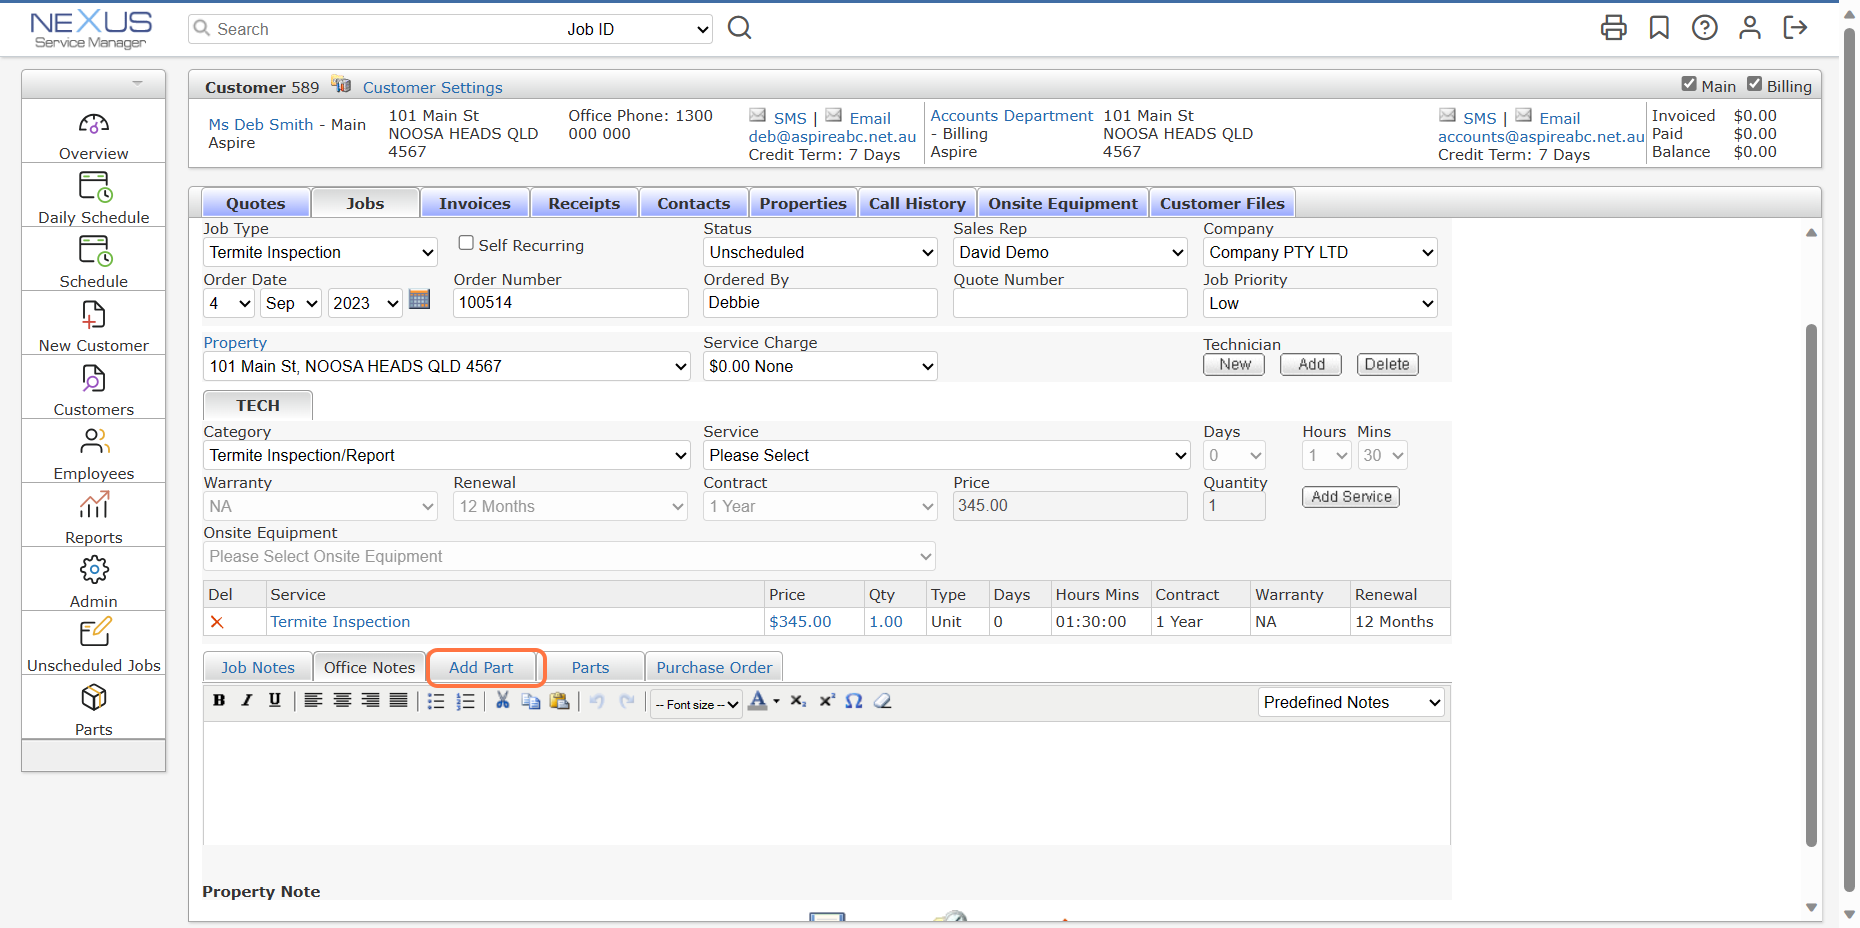
Task: Apply bold formatting in the notes editor
Action: [x=219, y=701]
